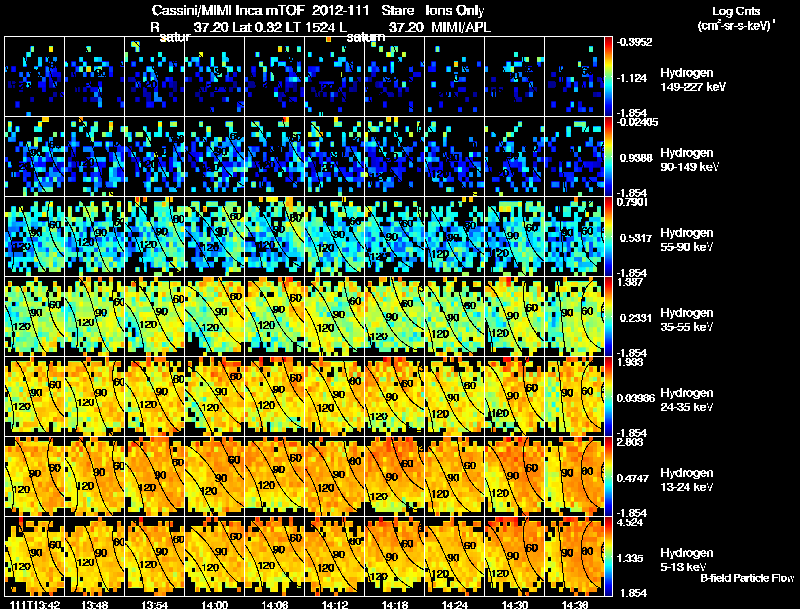Open the 24-35 keV panel at 13:48

tap(94, 397)
